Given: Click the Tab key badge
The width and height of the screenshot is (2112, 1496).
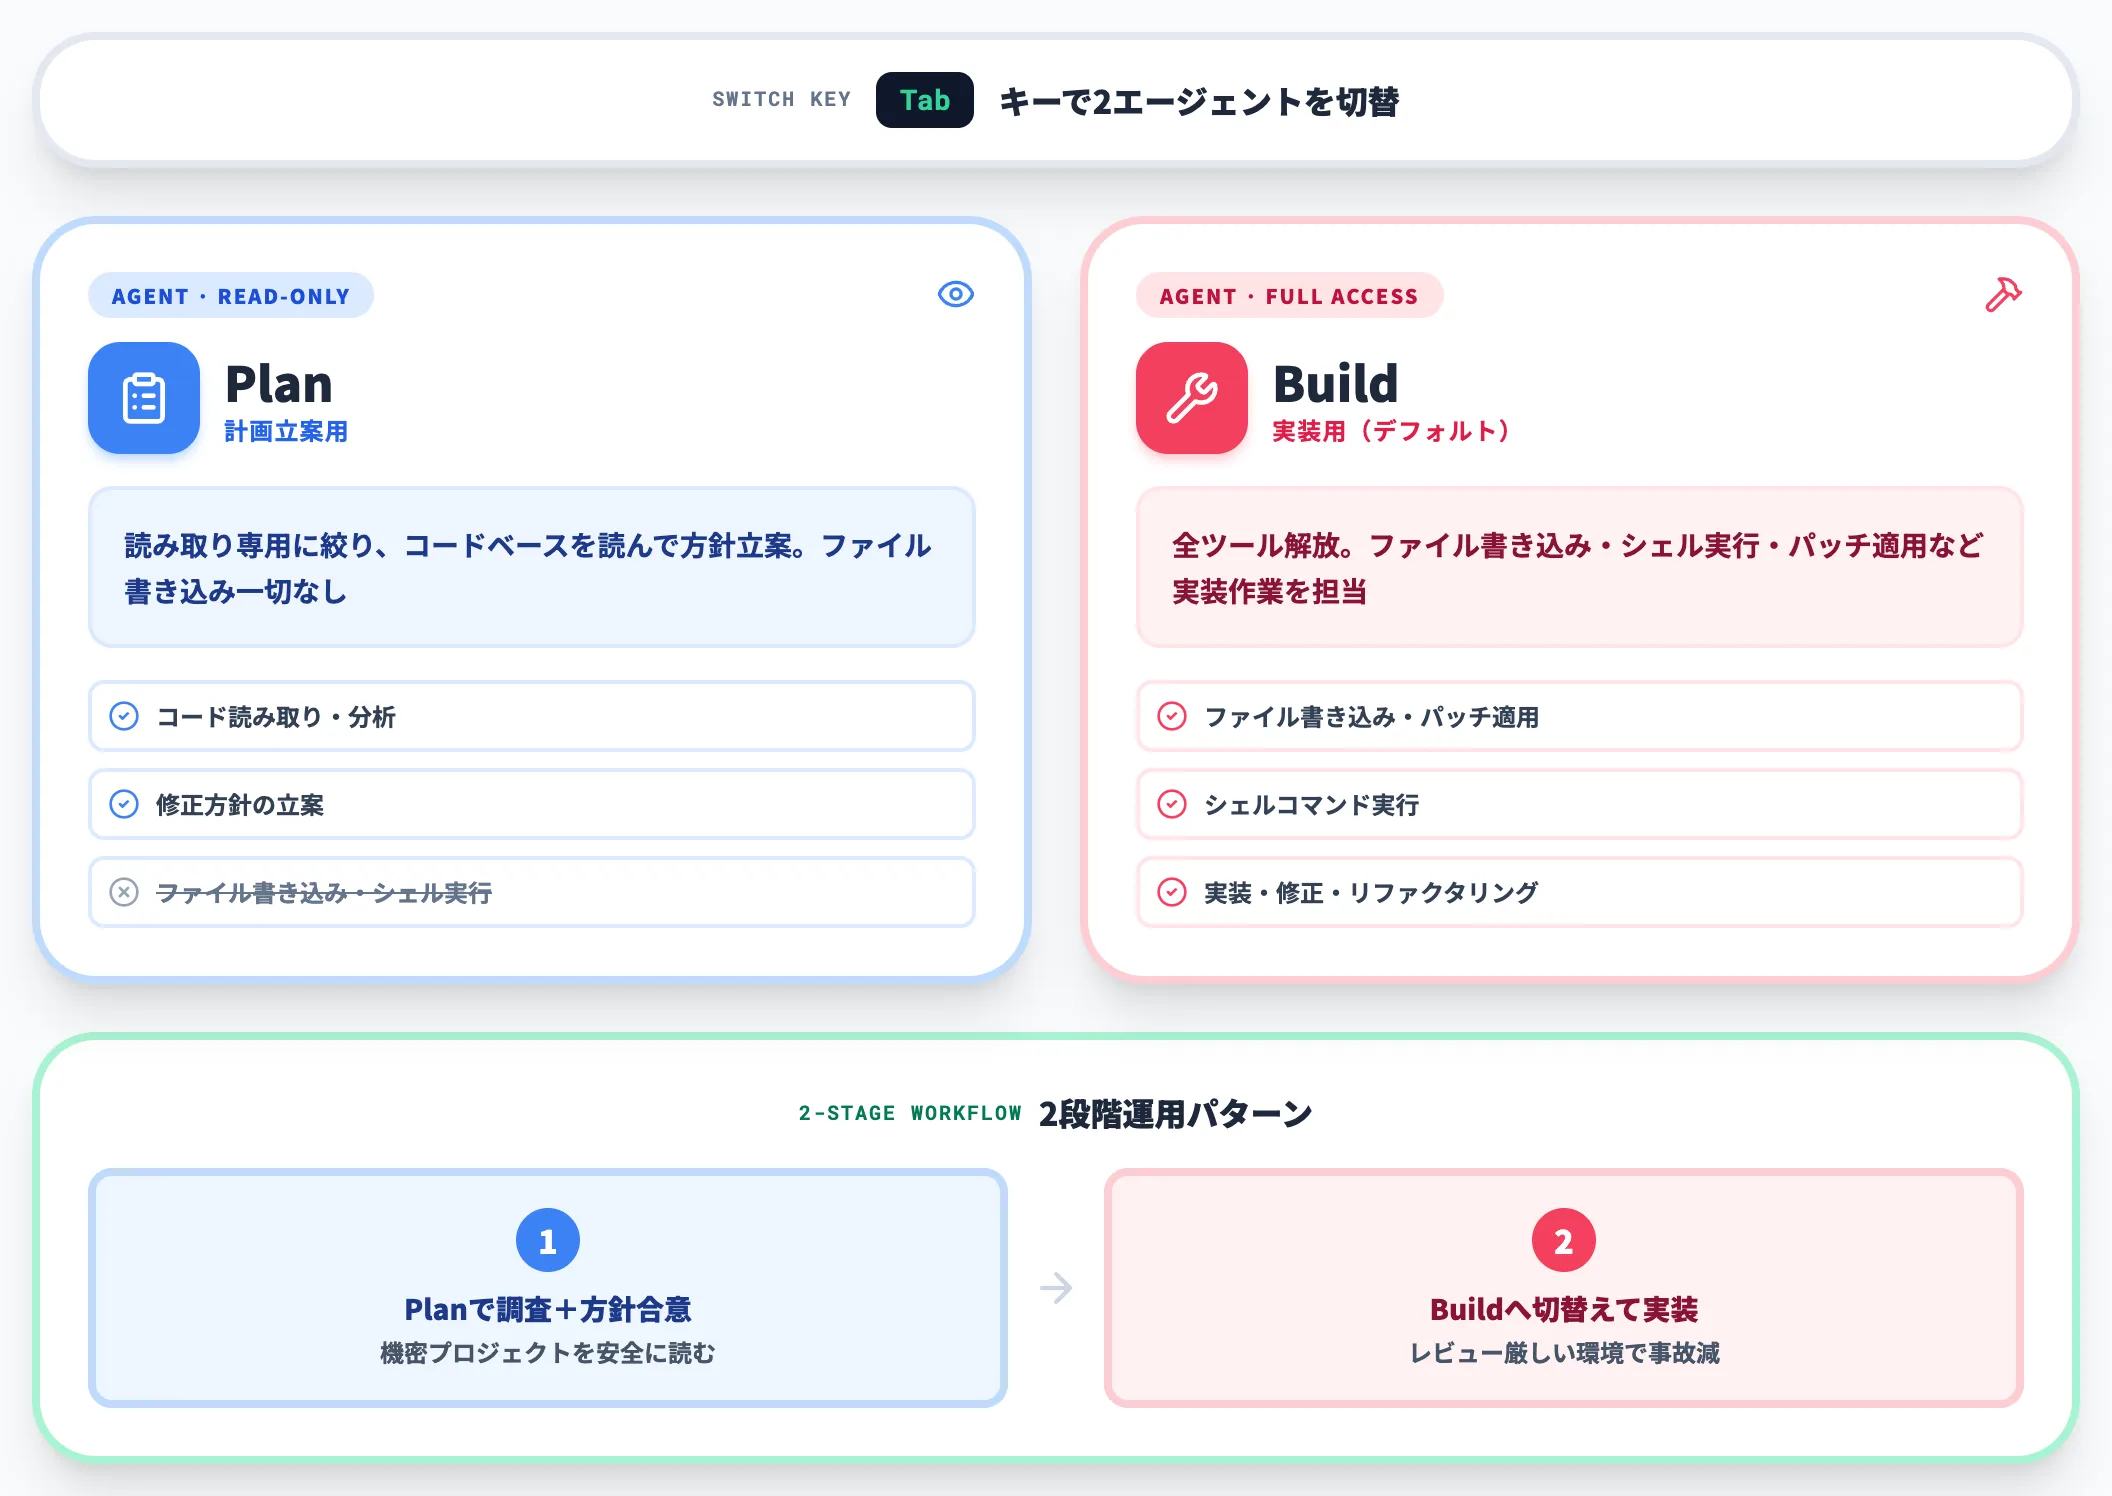Looking at the screenshot, I should pyautogui.click(x=924, y=100).
